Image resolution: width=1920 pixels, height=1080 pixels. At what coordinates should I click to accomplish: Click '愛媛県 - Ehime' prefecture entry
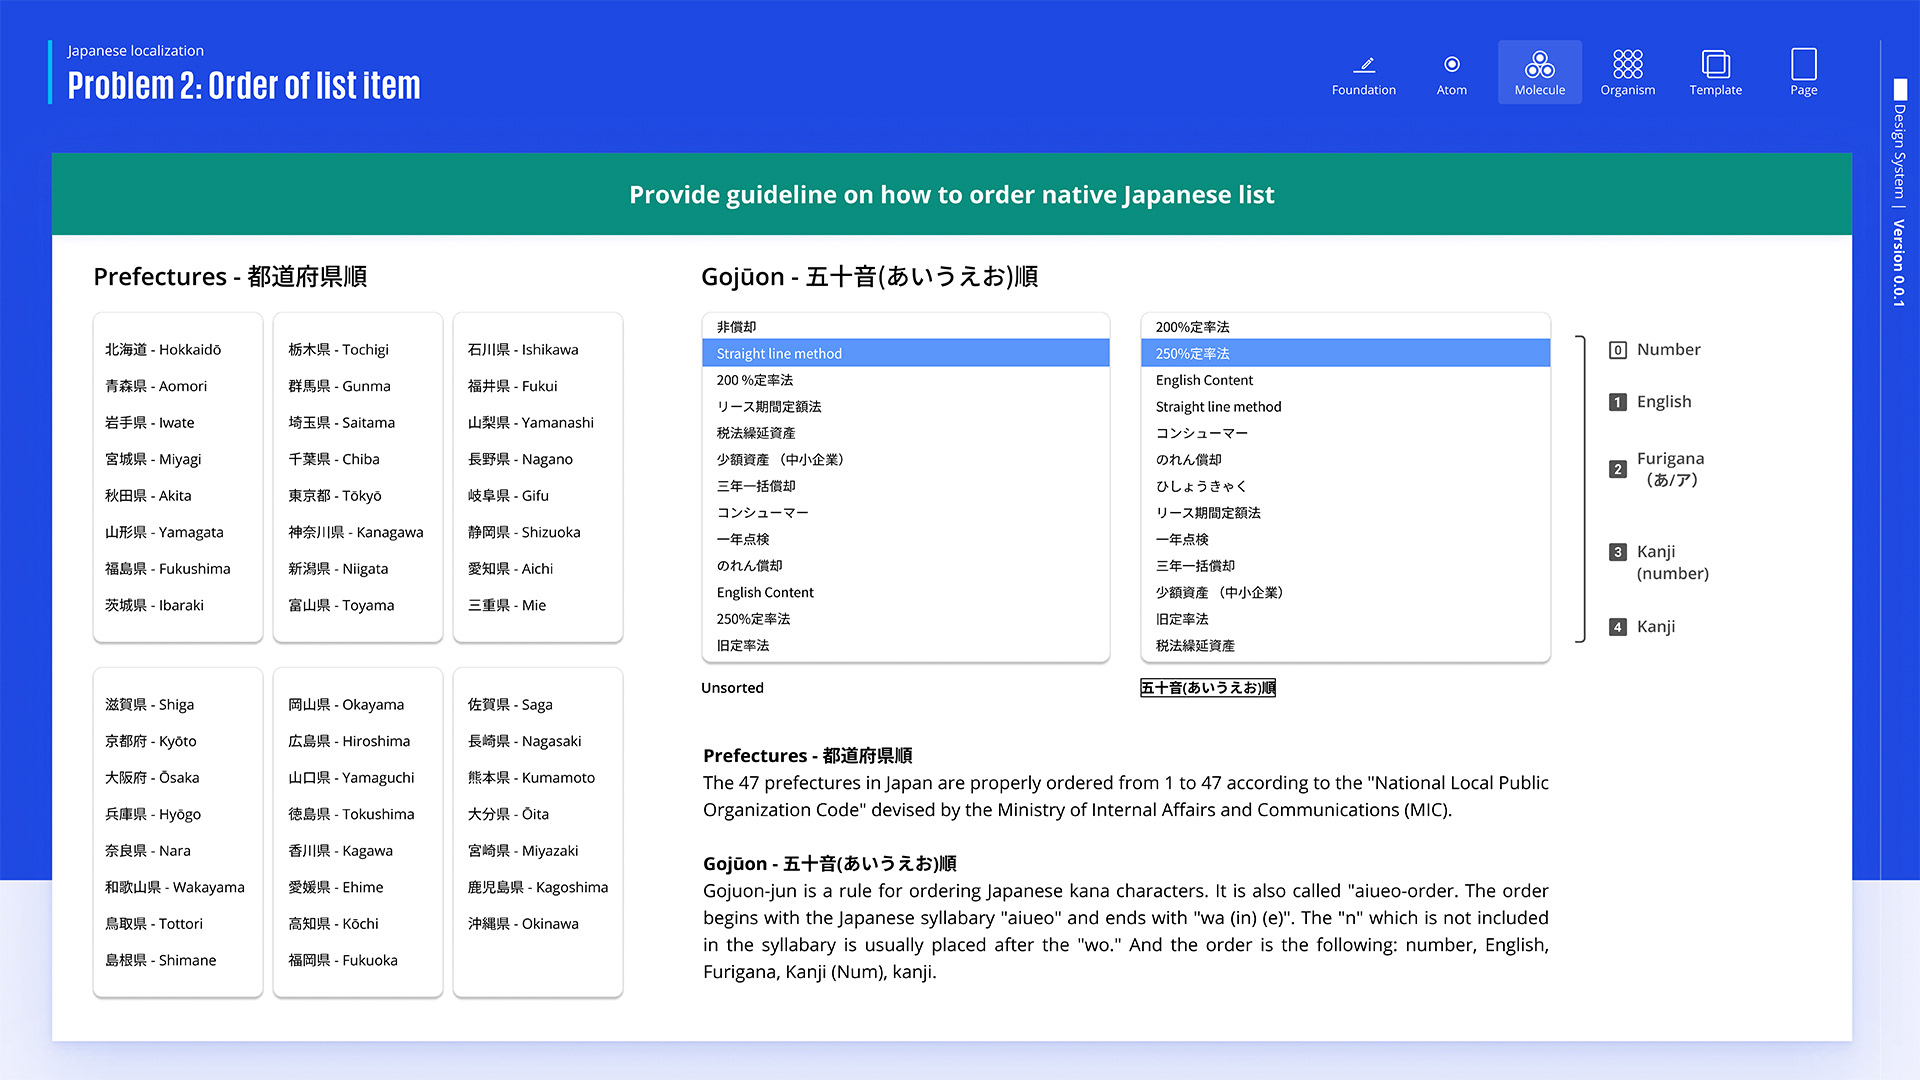tap(336, 887)
